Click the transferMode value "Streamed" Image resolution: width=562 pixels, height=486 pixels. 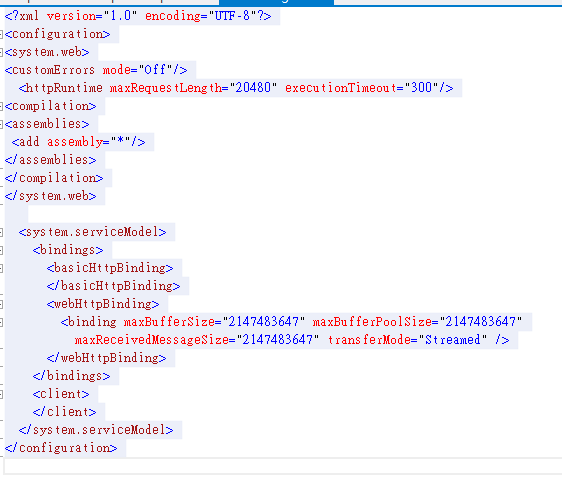point(453,340)
